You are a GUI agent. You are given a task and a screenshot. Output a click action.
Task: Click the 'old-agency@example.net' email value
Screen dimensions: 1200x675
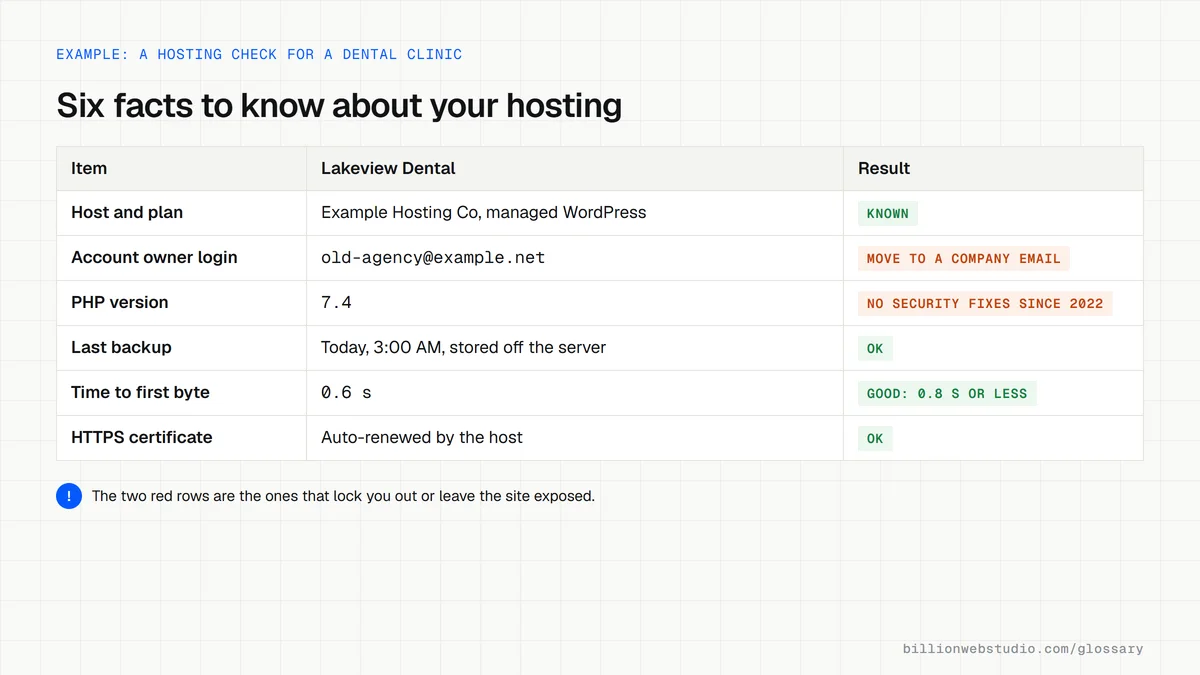(433, 257)
